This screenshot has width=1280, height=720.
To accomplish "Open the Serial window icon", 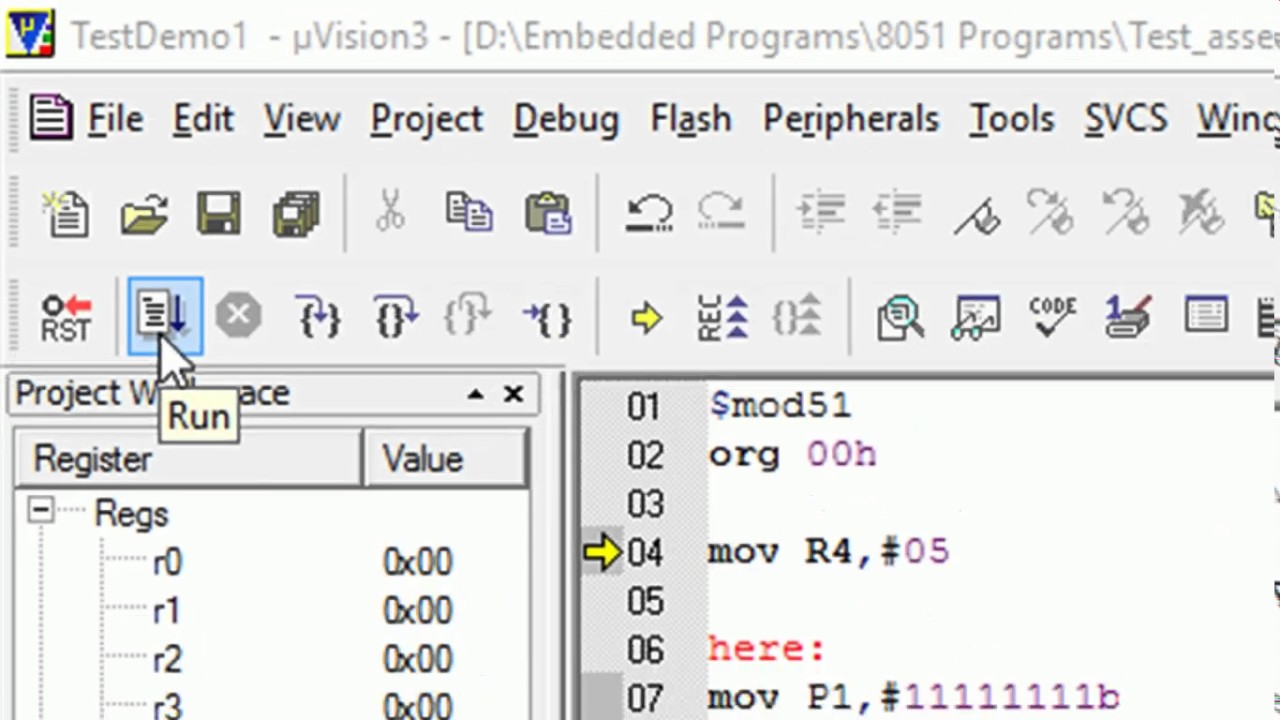I will tap(1128, 318).
